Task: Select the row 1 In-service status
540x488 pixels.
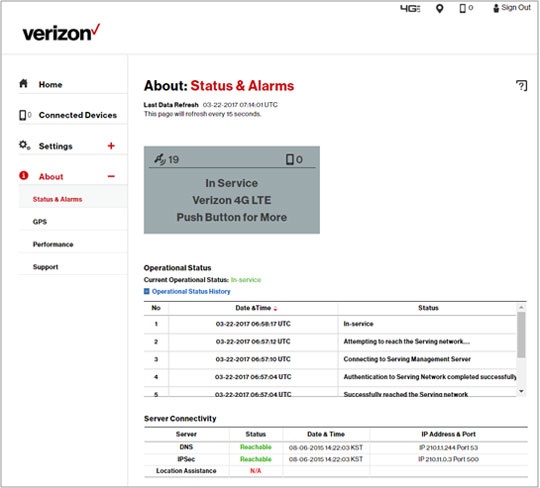Action: 358,324
